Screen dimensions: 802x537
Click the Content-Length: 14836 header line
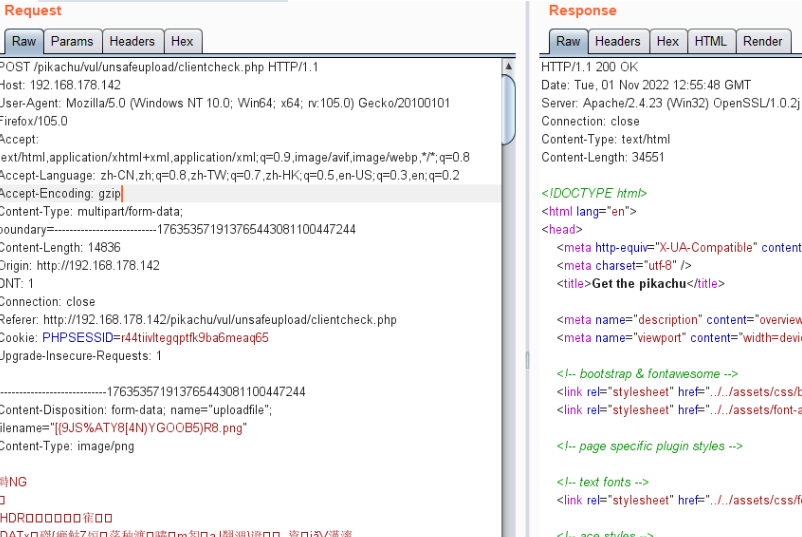[60, 247]
